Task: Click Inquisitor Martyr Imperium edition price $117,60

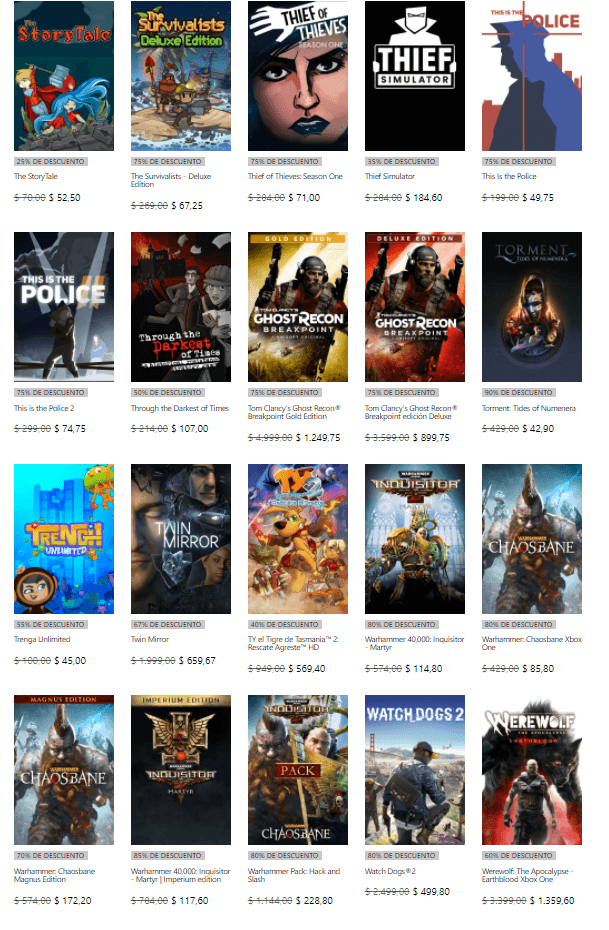Action: click(x=189, y=901)
